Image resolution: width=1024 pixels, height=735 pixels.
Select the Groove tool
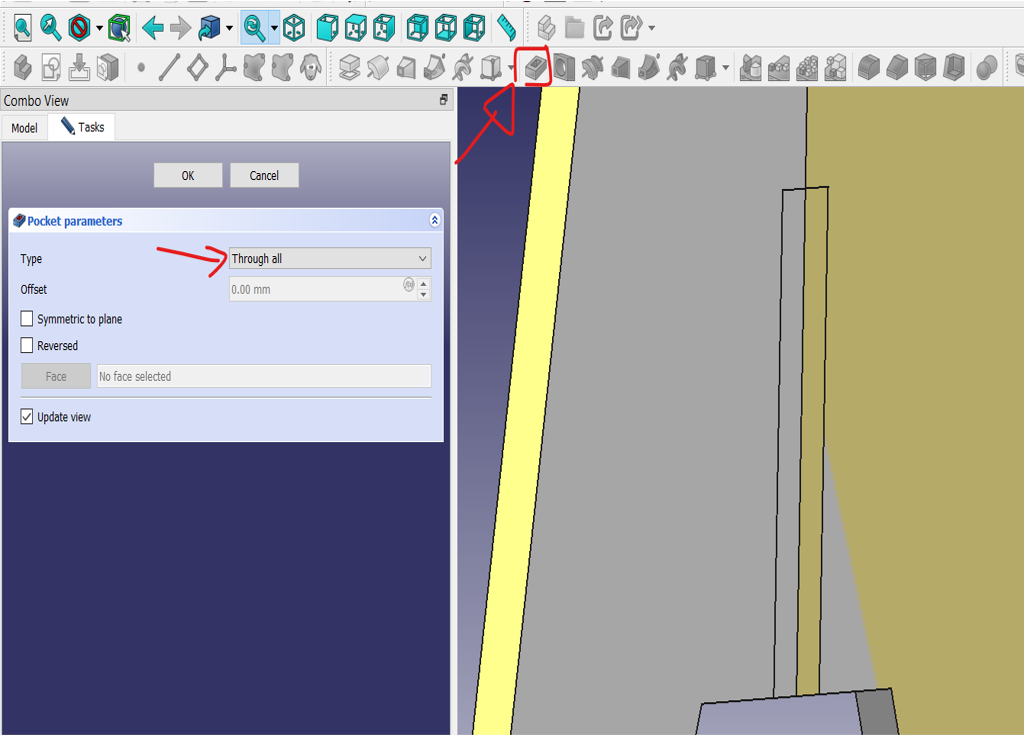coord(592,67)
